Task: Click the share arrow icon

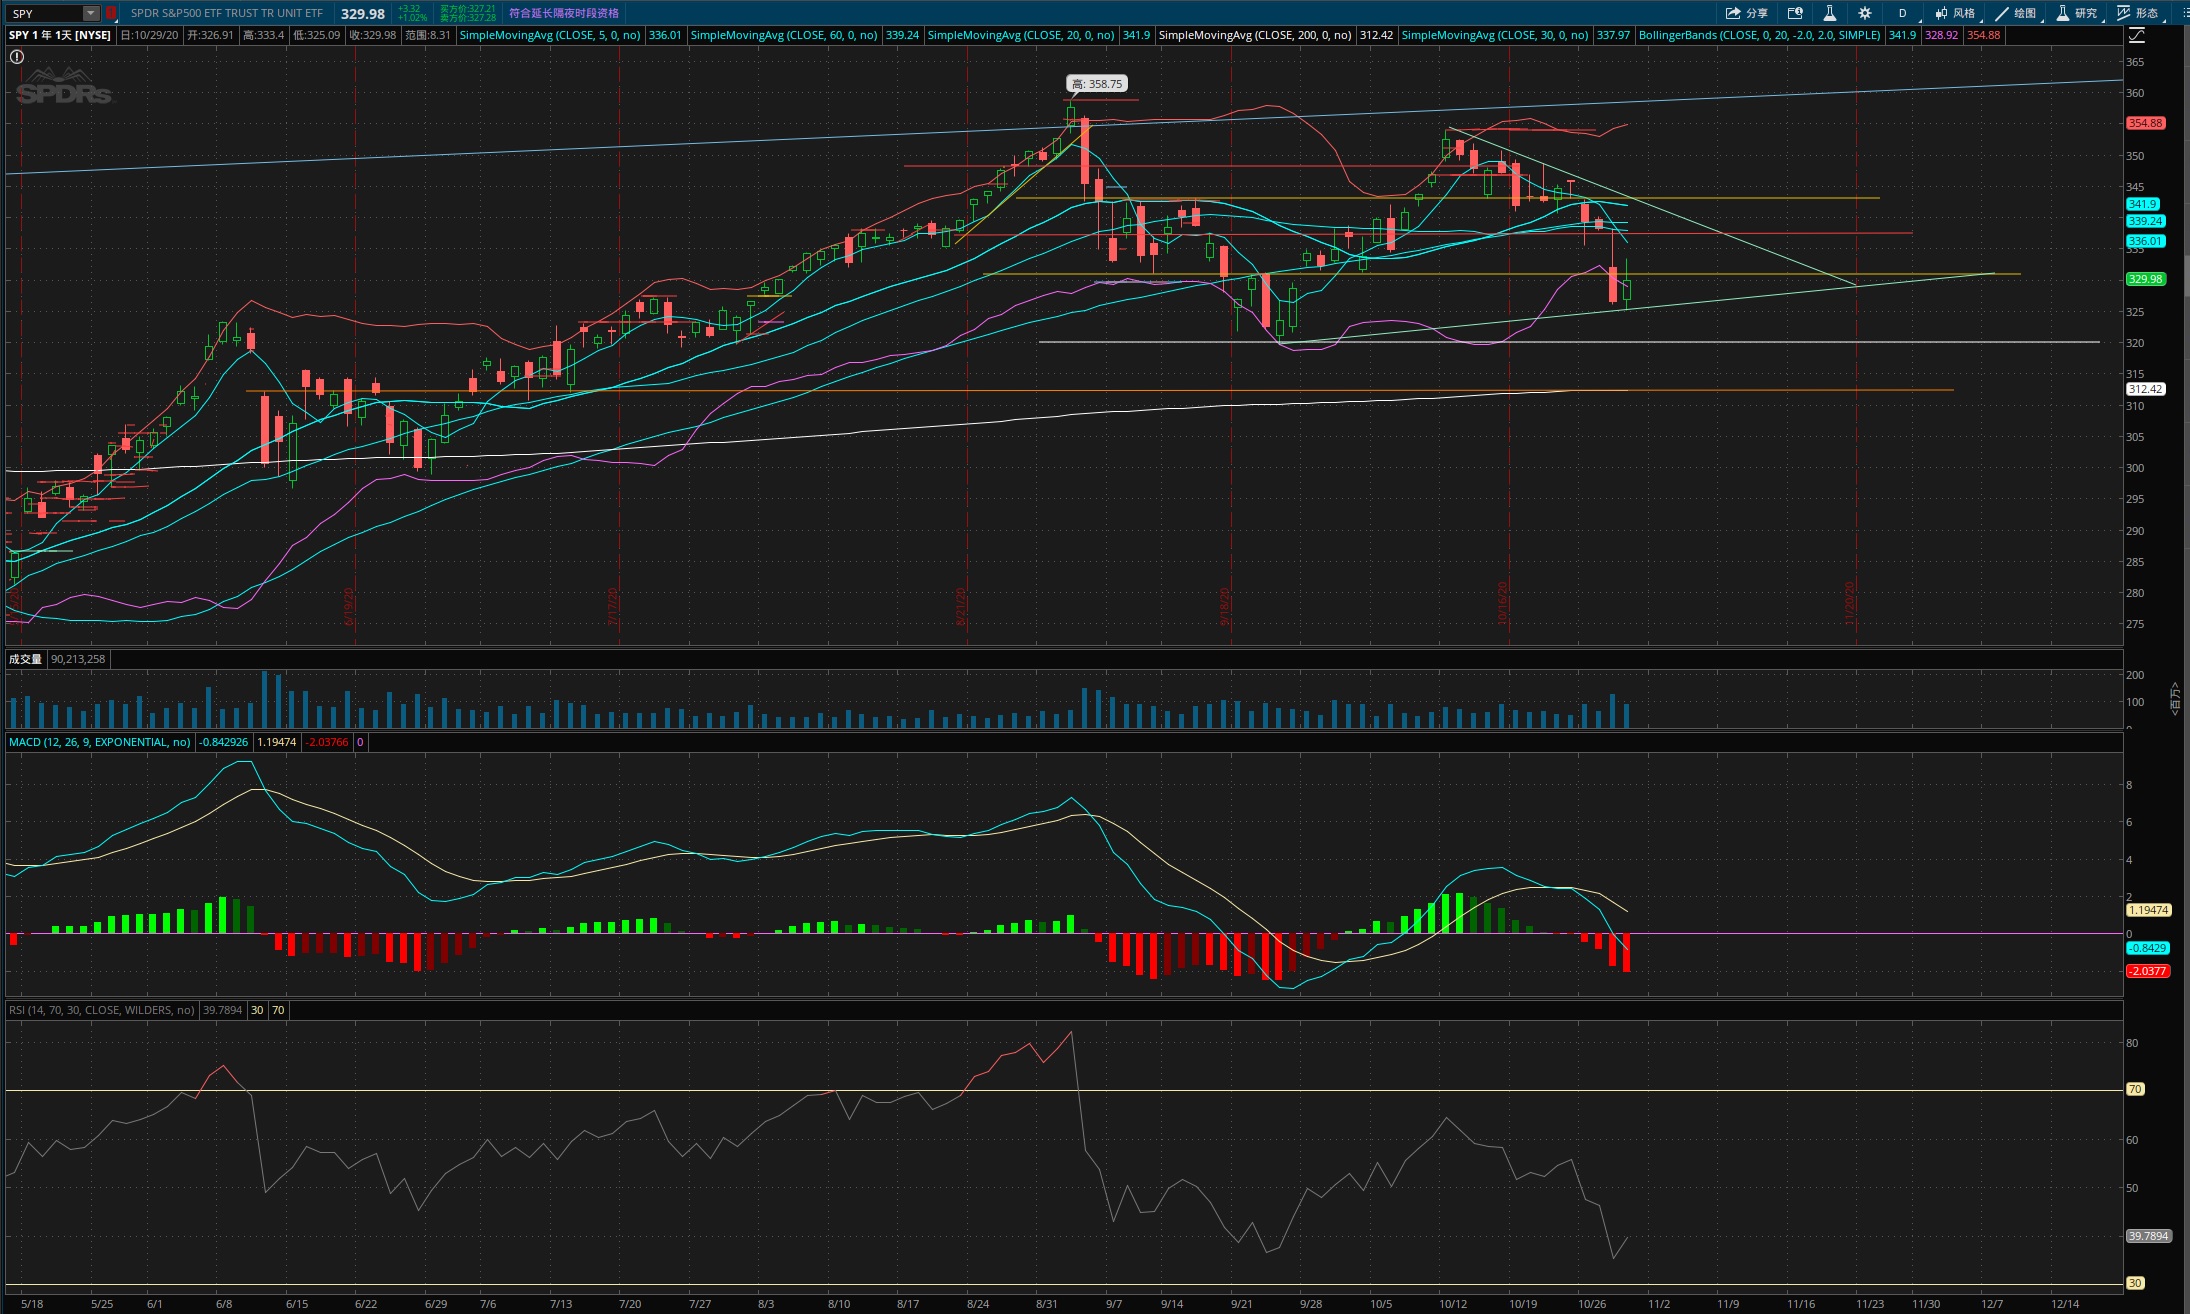Action: point(1733,13)
